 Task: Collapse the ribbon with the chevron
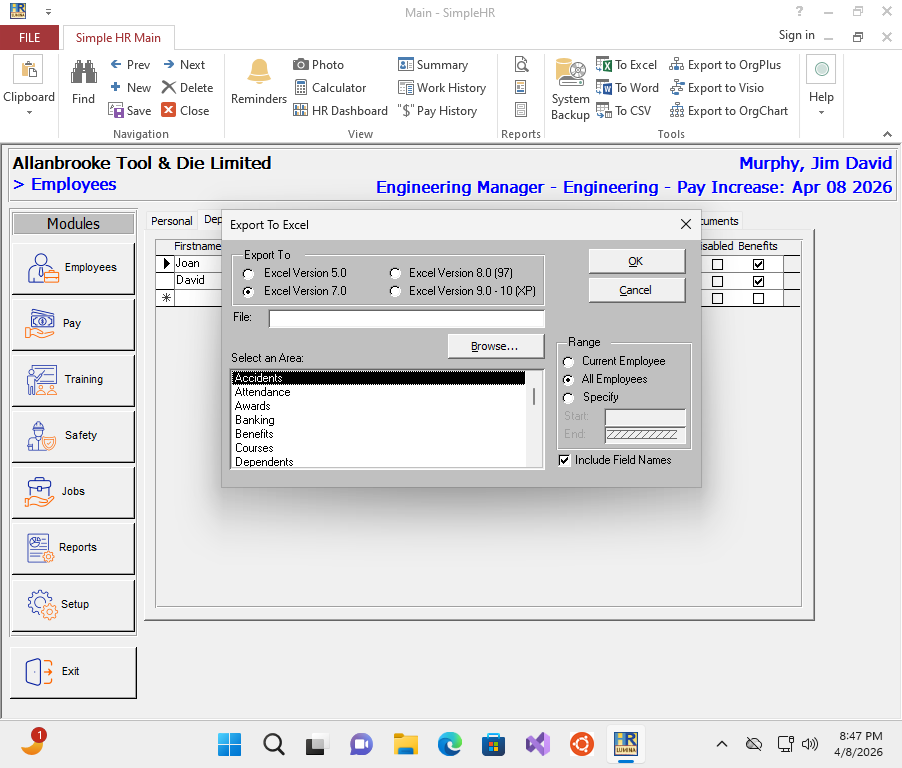coord(887,134)
